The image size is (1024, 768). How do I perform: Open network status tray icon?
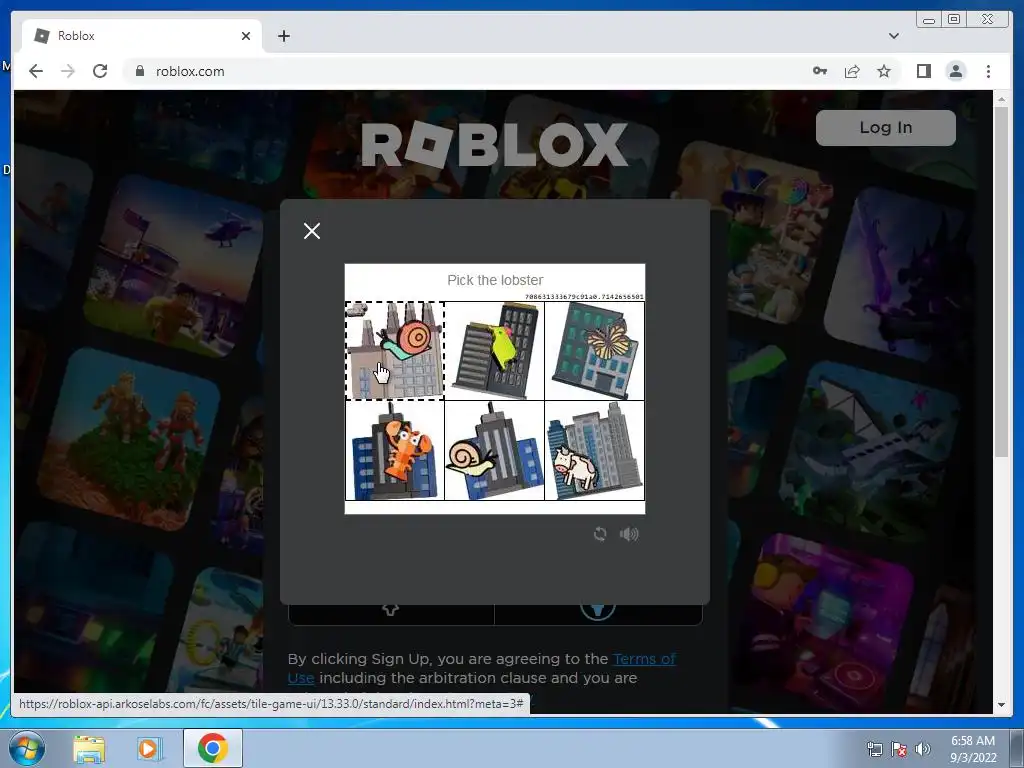(x=874, y=749)
